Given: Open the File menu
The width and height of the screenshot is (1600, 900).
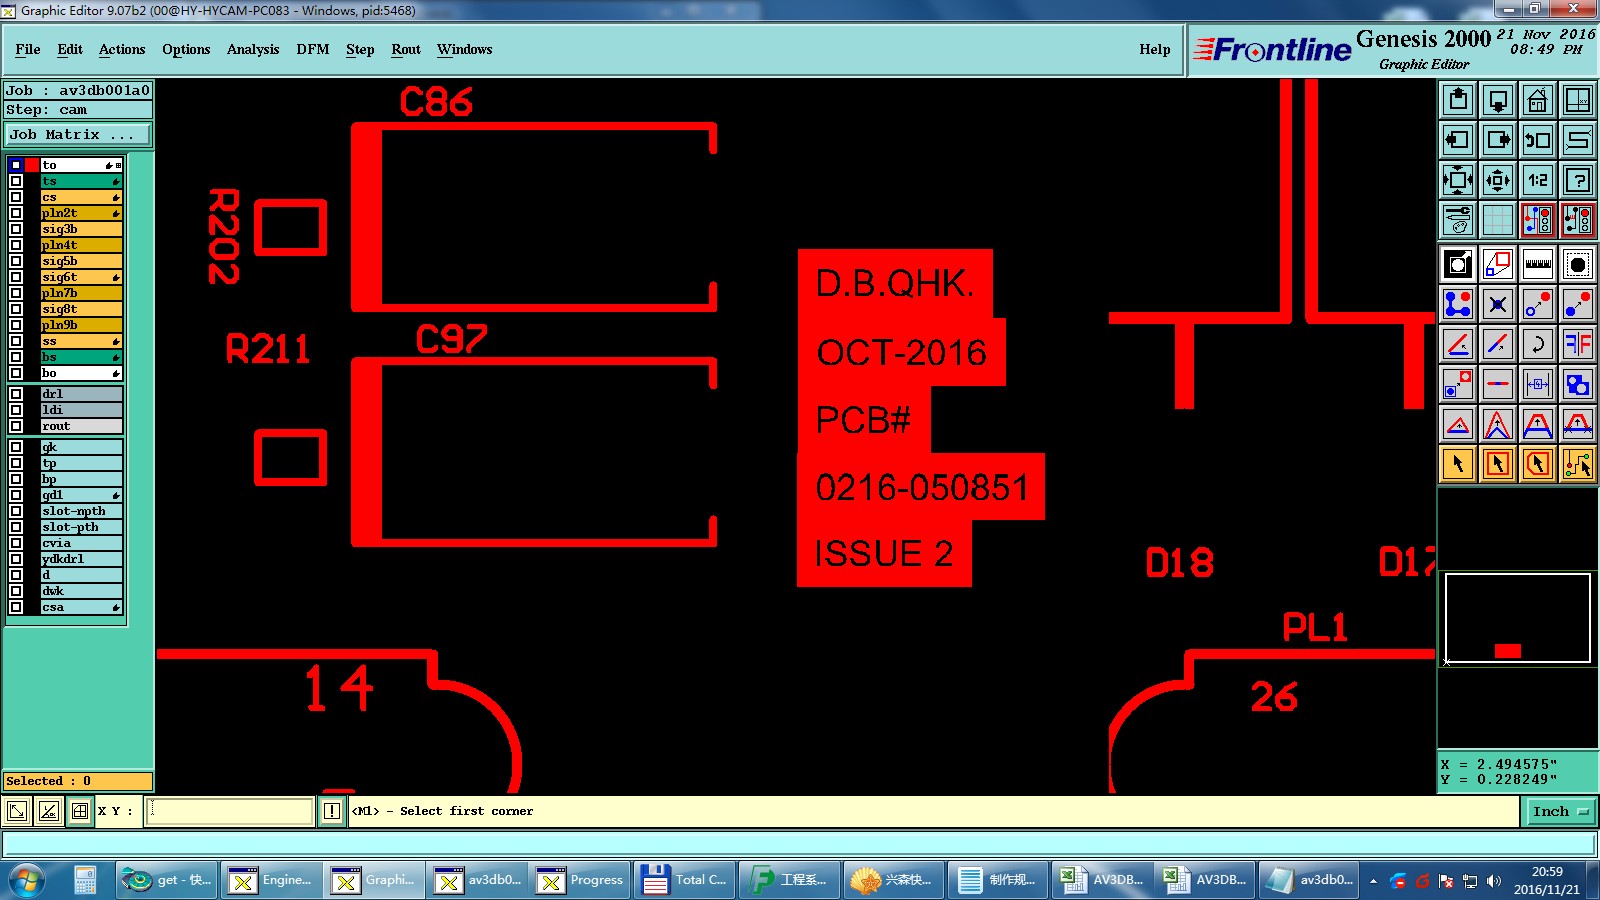Looking at the screenshot, I should coord(28,49).
